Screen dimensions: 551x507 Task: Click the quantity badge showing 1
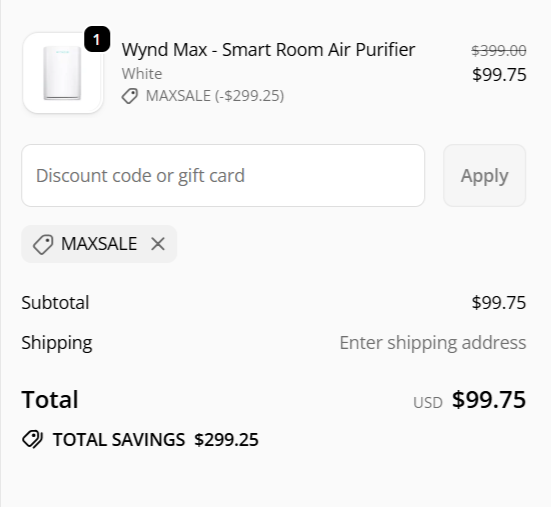pos(97,39)
